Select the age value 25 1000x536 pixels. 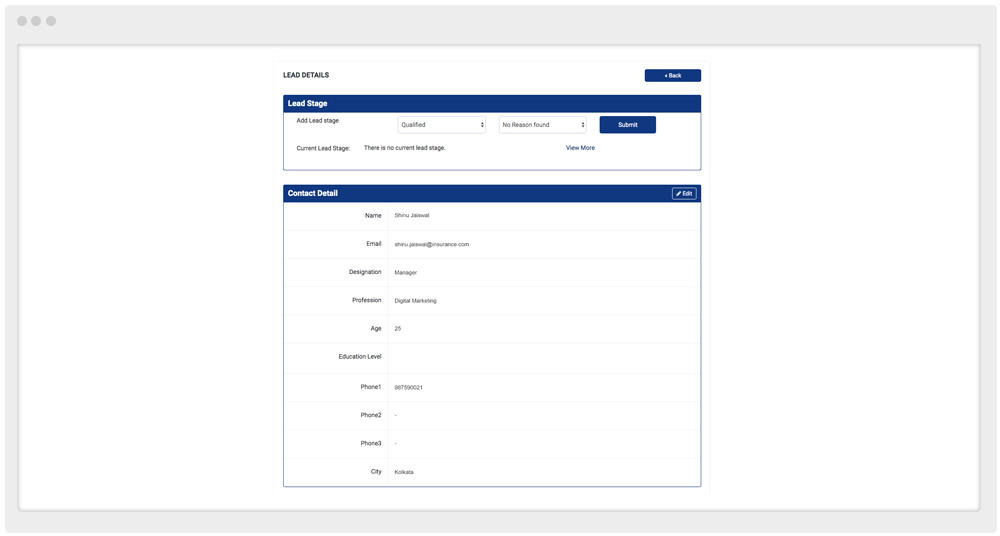click(397, 329)
